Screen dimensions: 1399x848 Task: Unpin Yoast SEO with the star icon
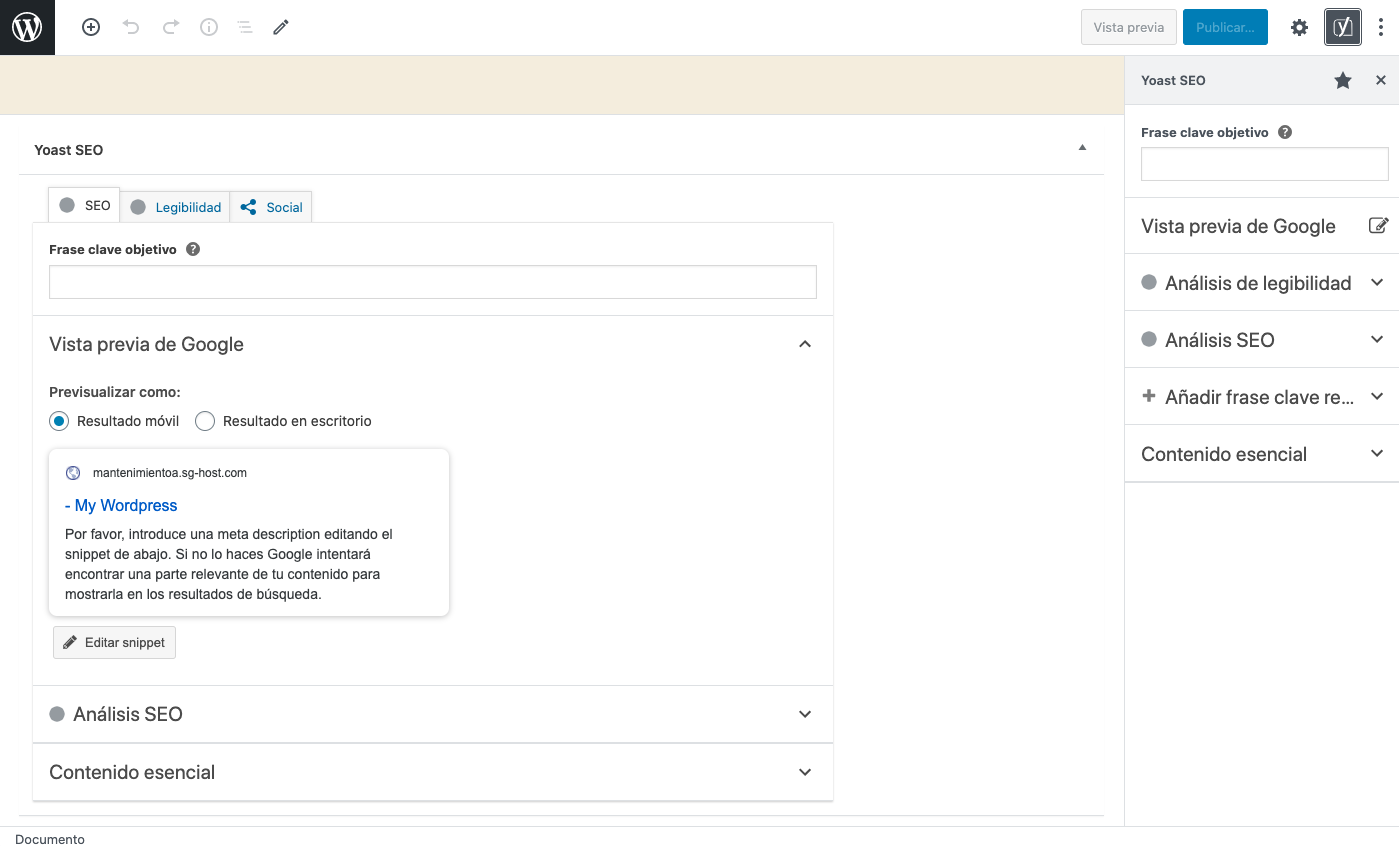[1343, 81]
